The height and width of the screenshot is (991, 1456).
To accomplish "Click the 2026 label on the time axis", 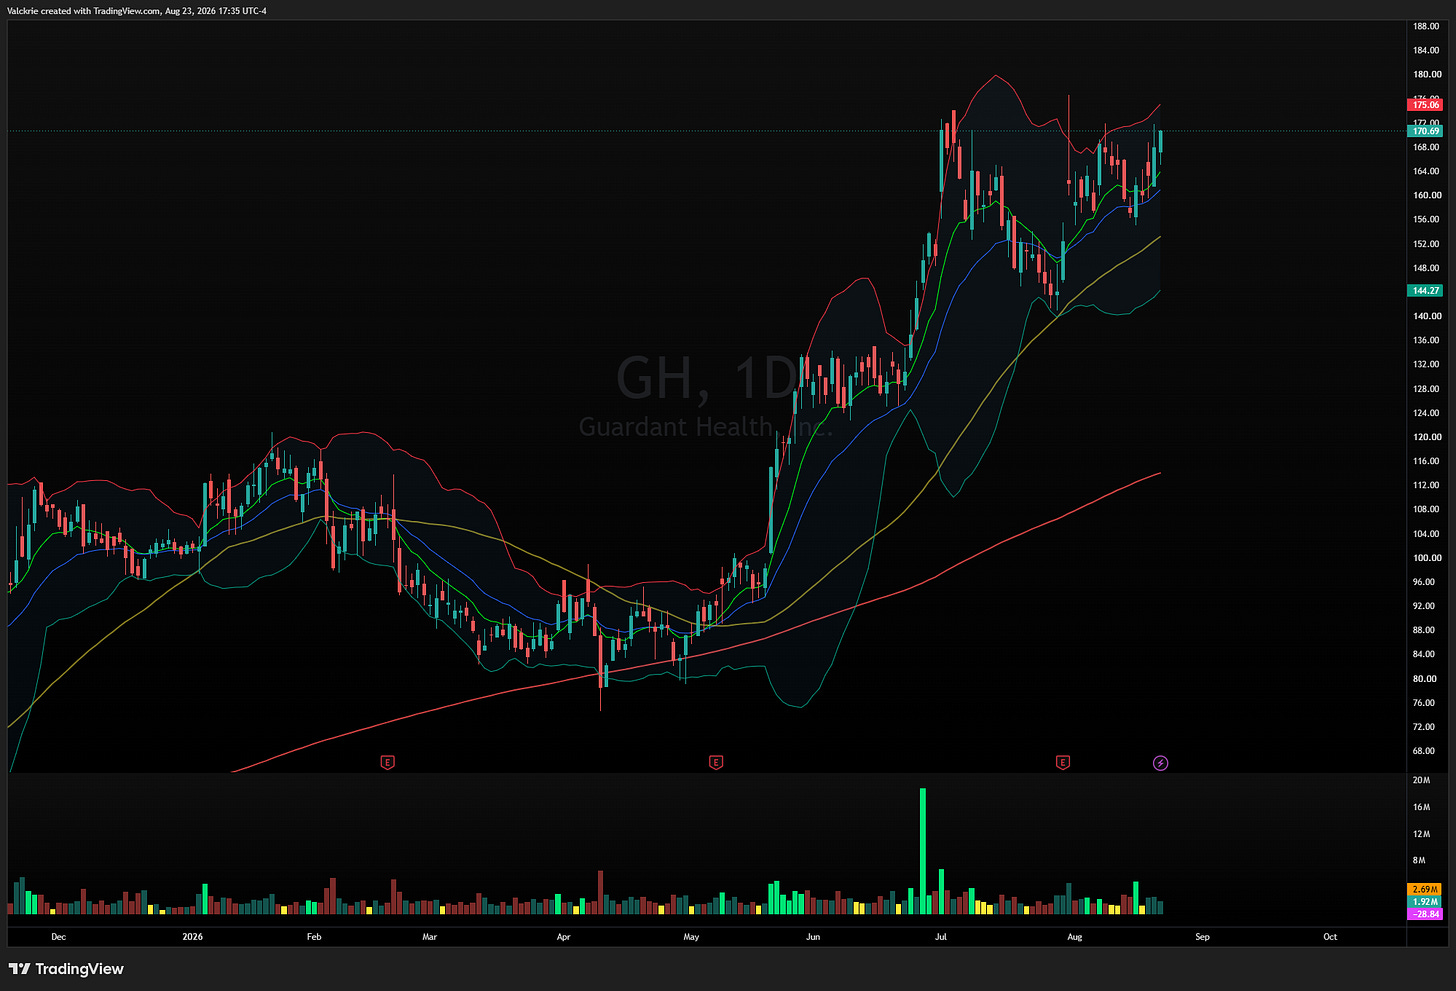I will click(x=193, y=937).
